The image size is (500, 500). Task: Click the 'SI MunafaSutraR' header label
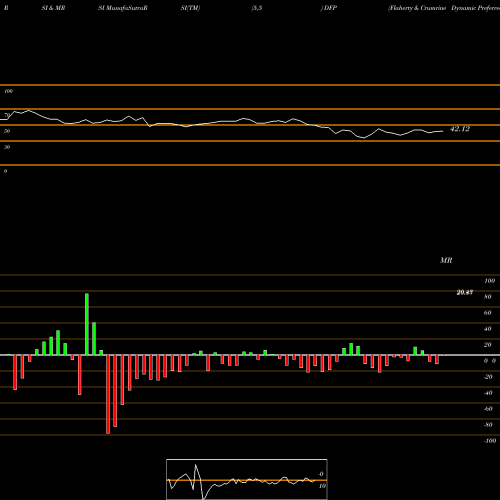point(123,8)
